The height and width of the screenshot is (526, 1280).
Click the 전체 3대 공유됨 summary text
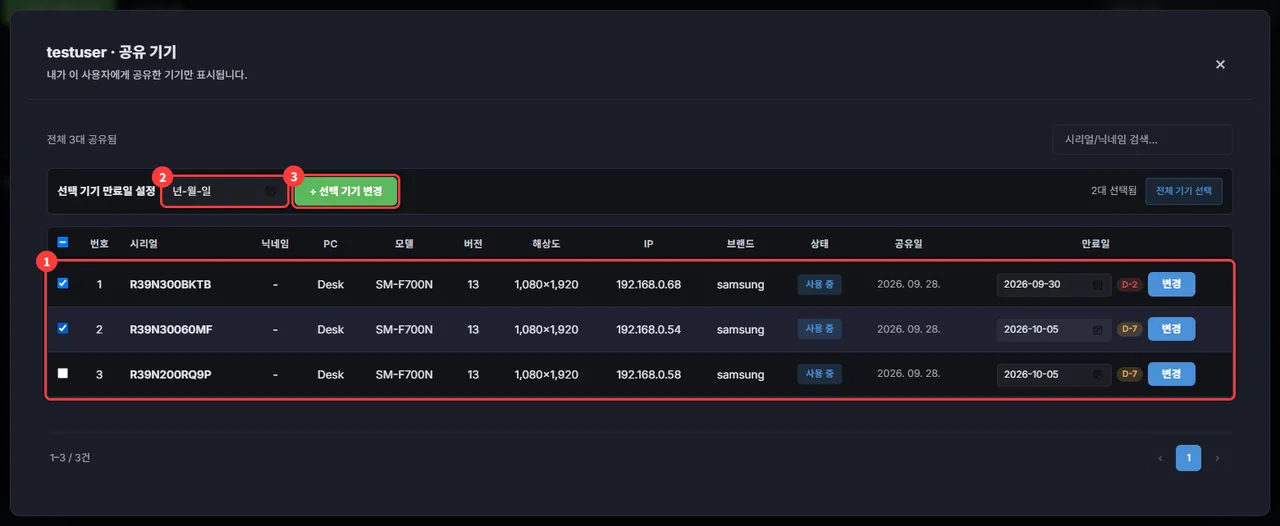point(82,140)
